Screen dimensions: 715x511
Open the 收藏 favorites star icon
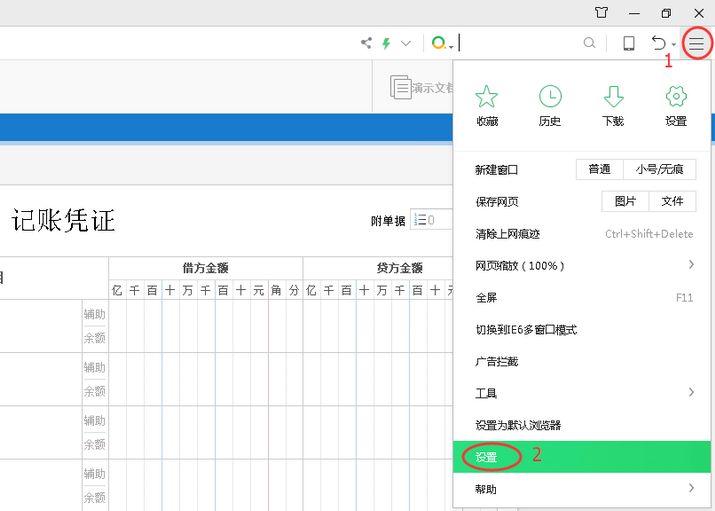(487, 97)
